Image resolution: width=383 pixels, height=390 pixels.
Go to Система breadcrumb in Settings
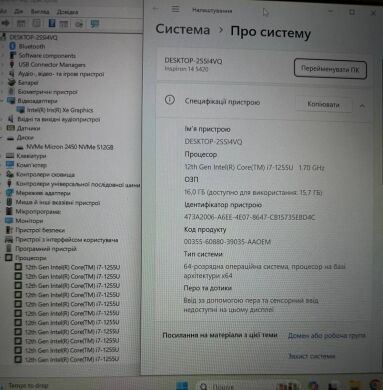(183, 29)
